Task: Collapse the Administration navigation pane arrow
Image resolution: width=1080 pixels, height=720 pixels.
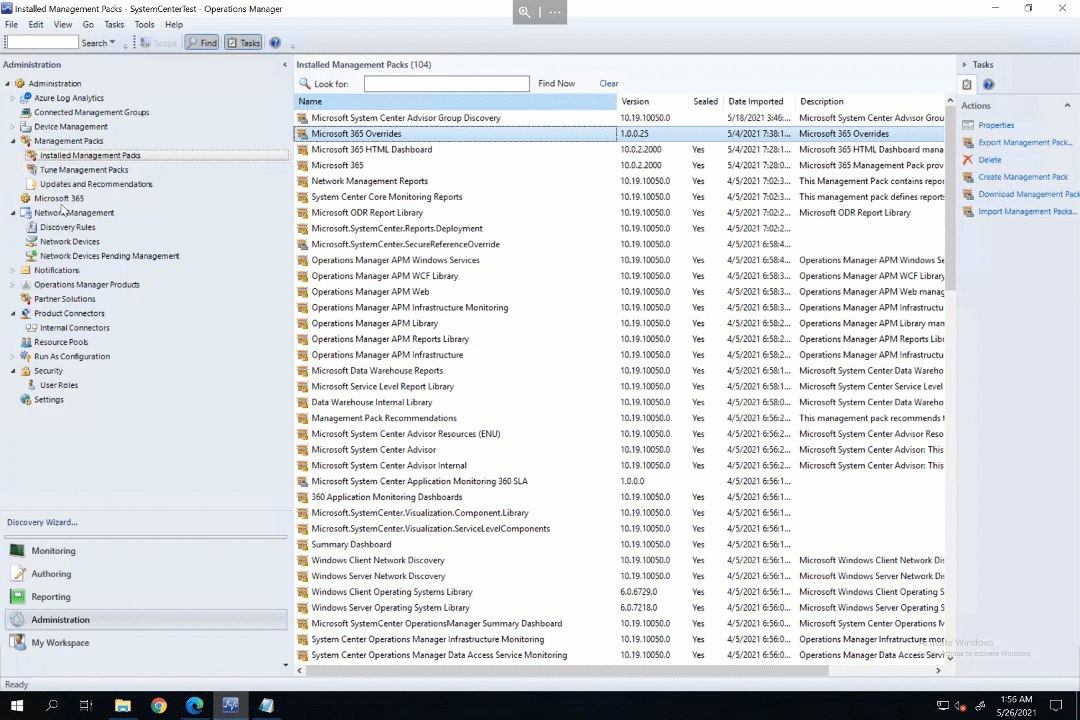Action: click(x=284, y=65)
